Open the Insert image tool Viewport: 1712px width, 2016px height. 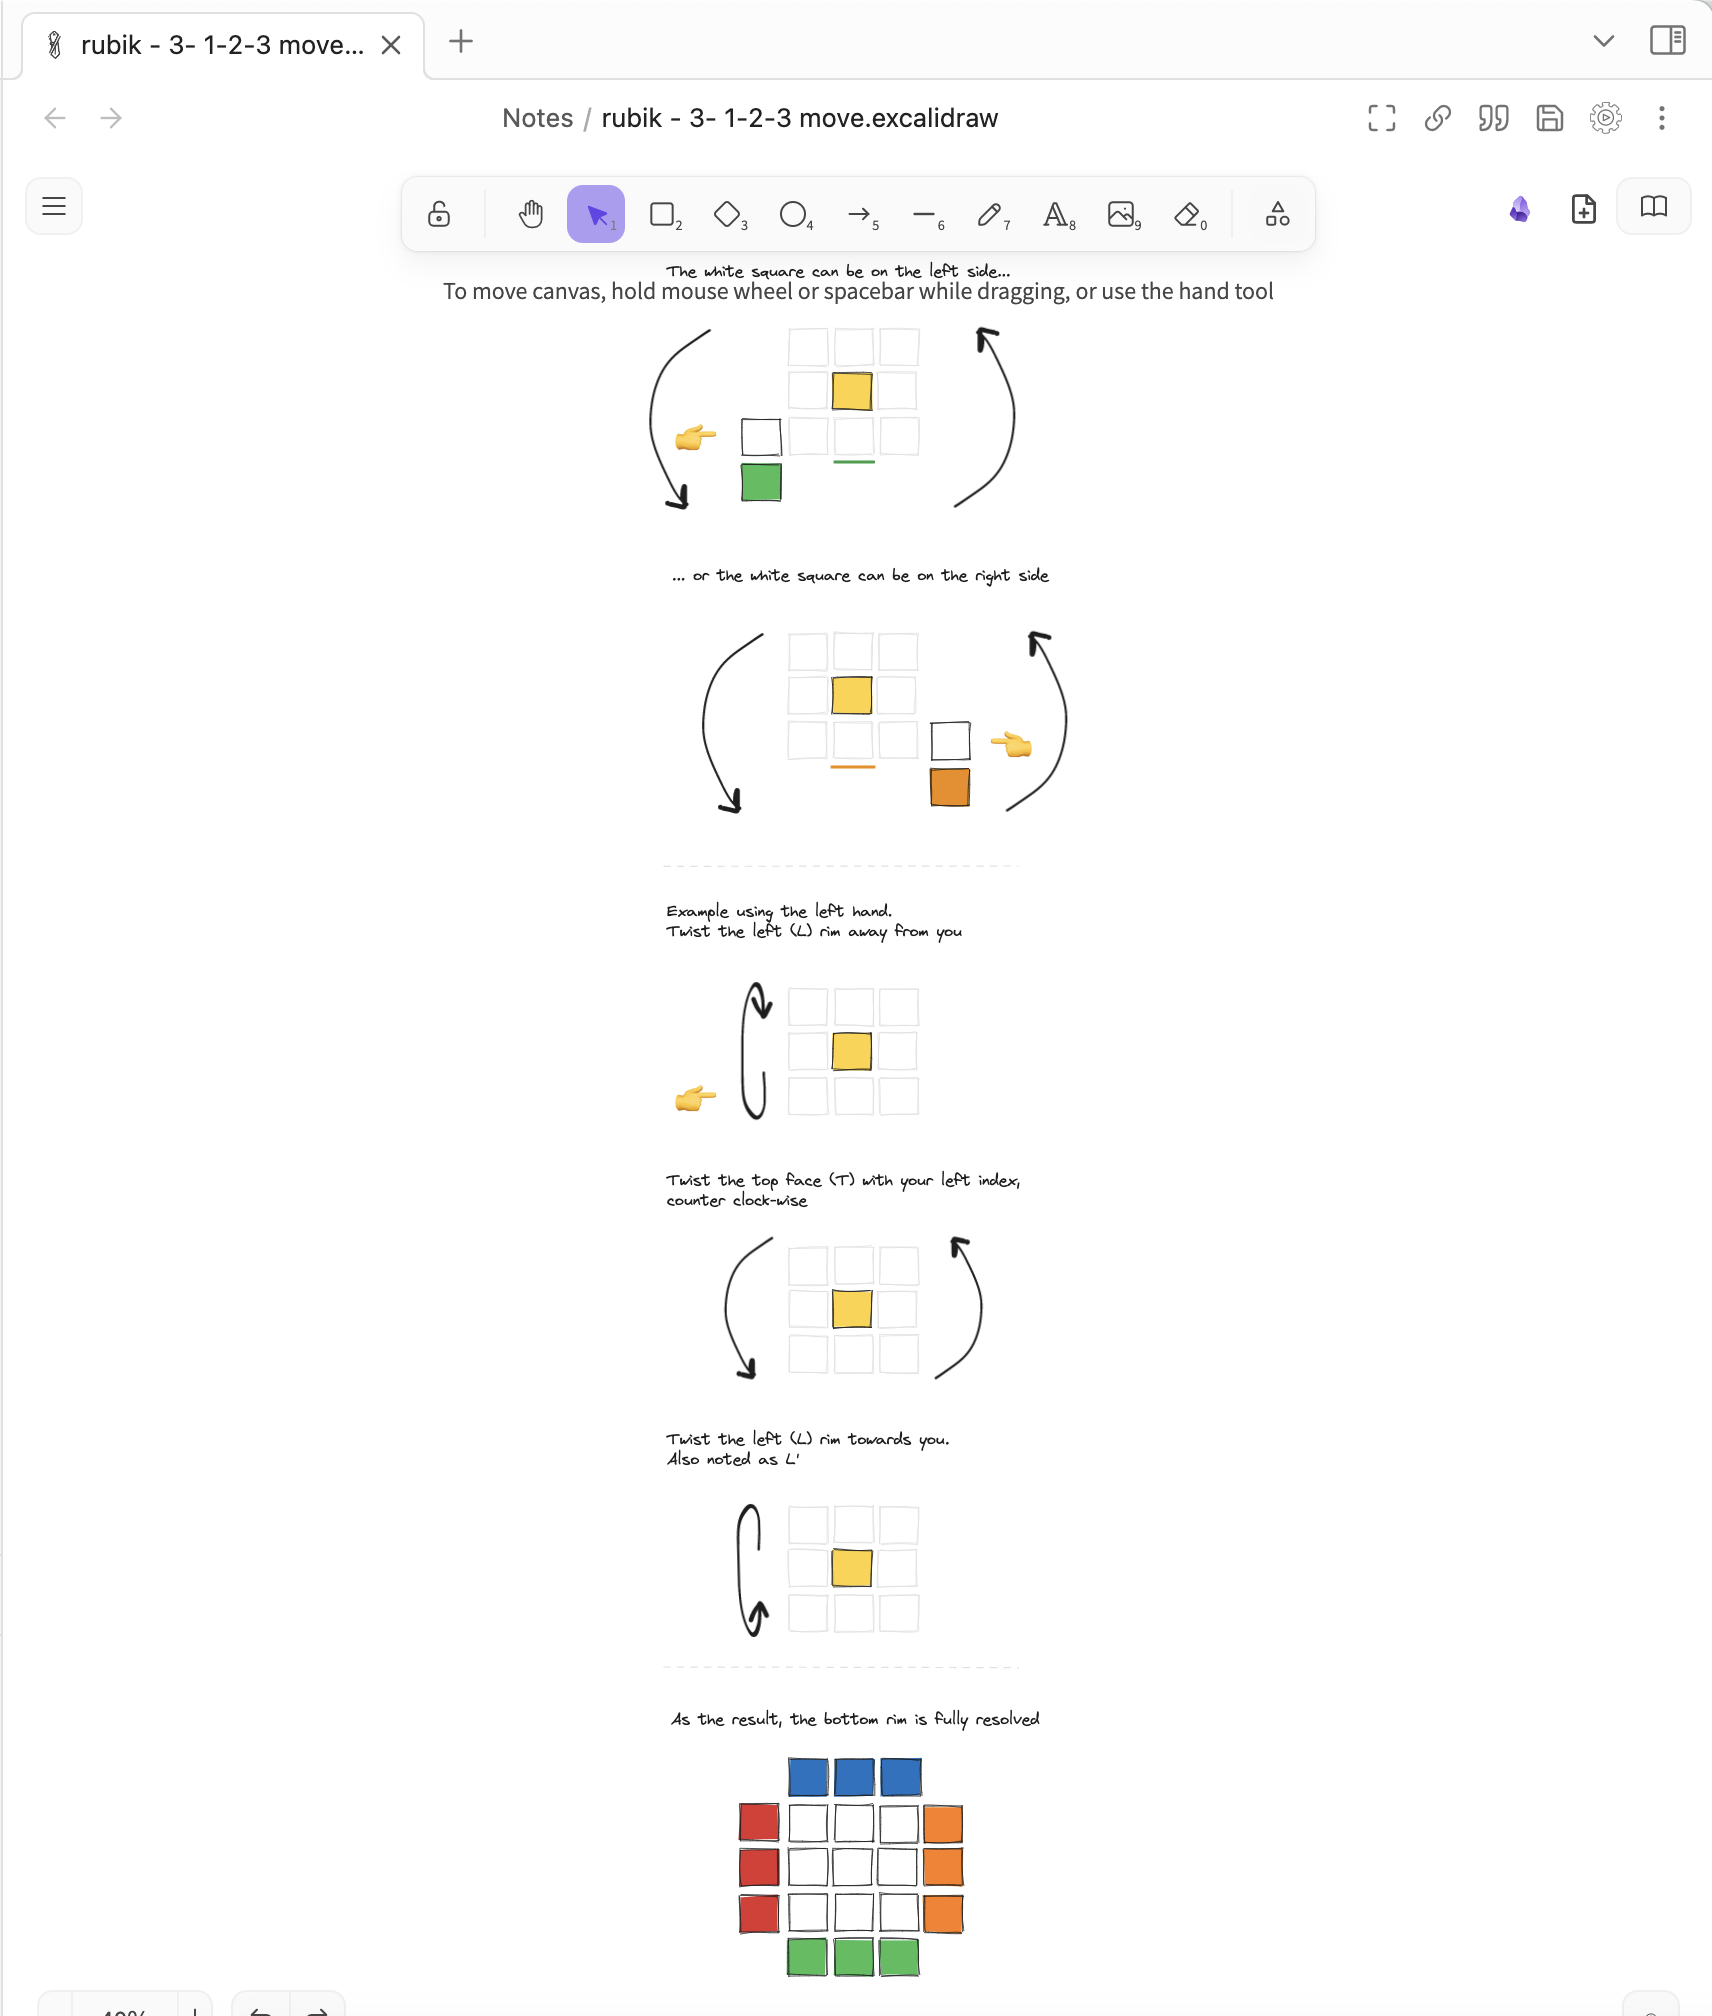1122,213
